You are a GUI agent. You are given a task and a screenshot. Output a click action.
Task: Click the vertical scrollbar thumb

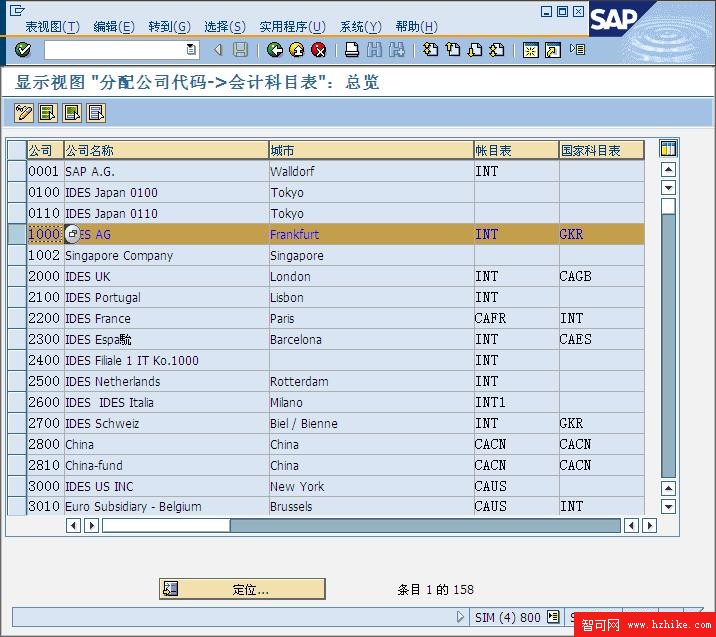(x=668, y=206)
